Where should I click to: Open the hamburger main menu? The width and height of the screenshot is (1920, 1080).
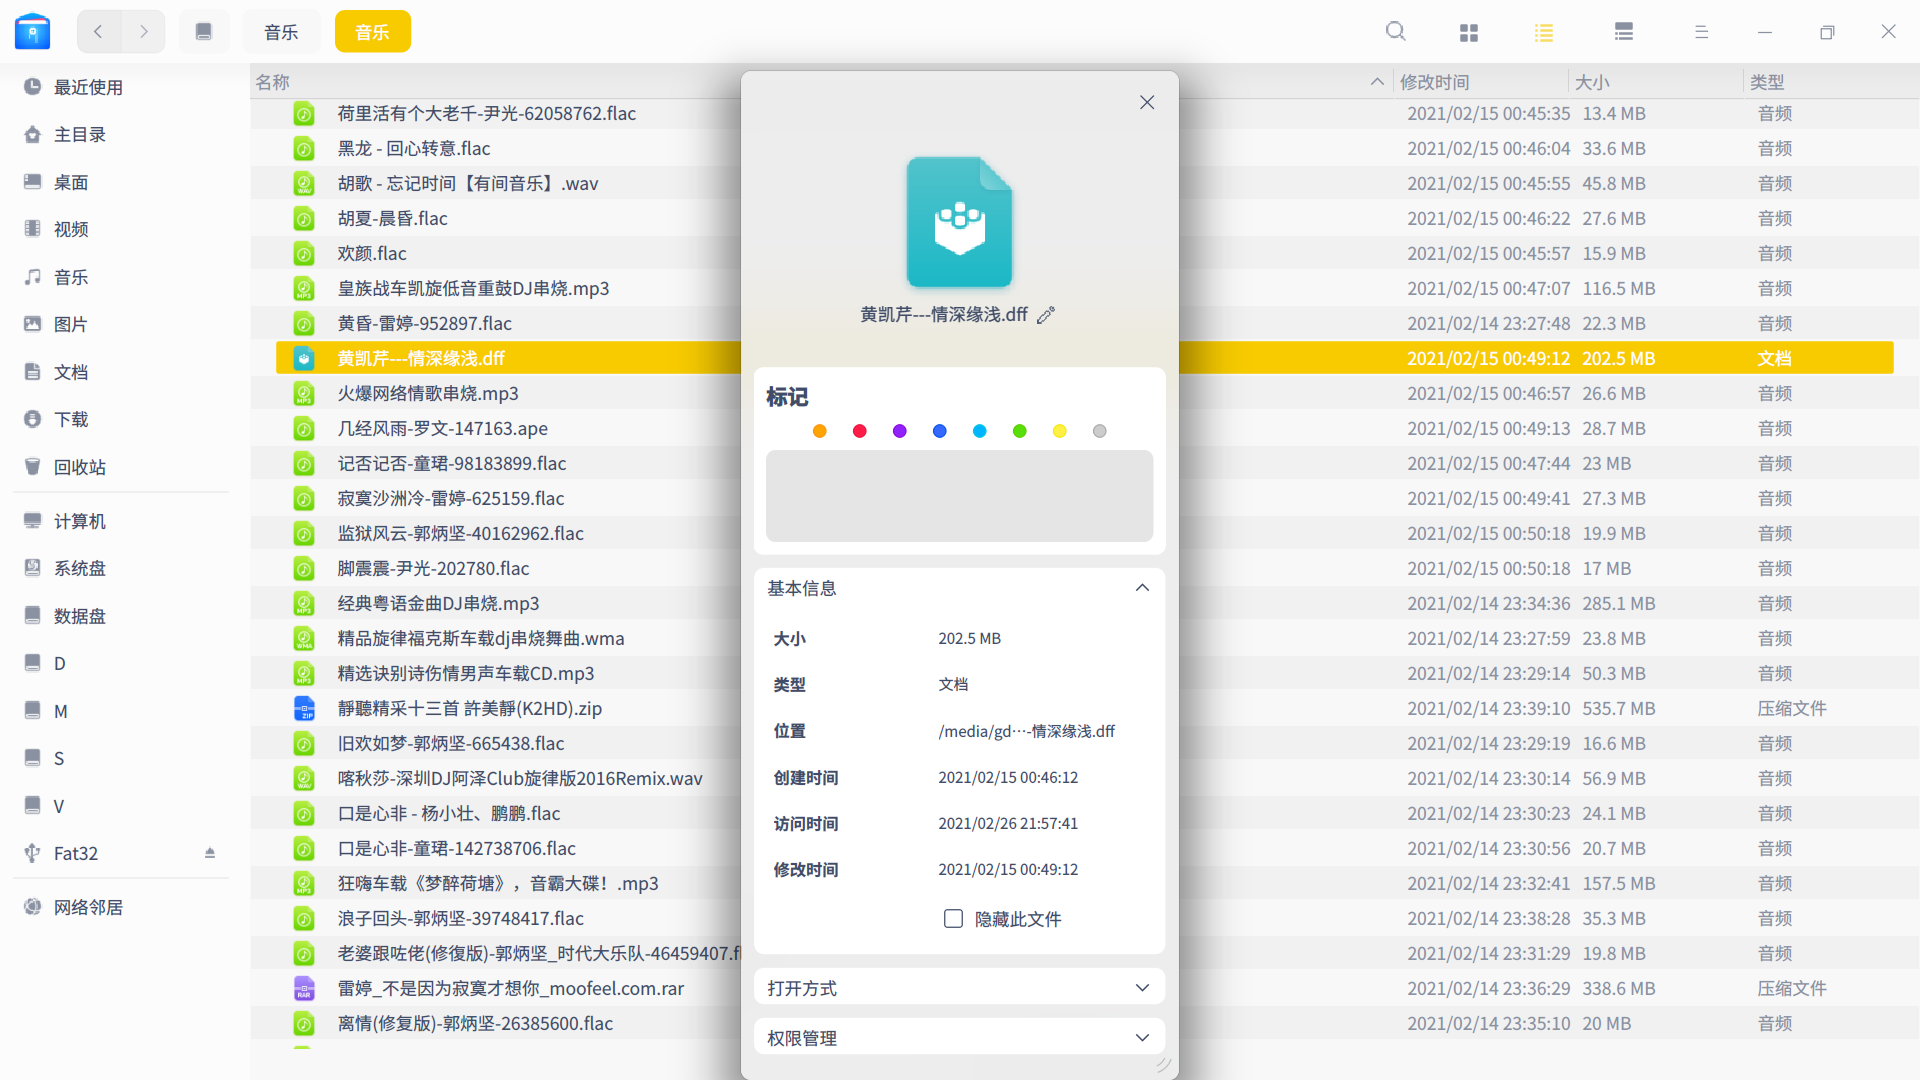point(1701,32)
